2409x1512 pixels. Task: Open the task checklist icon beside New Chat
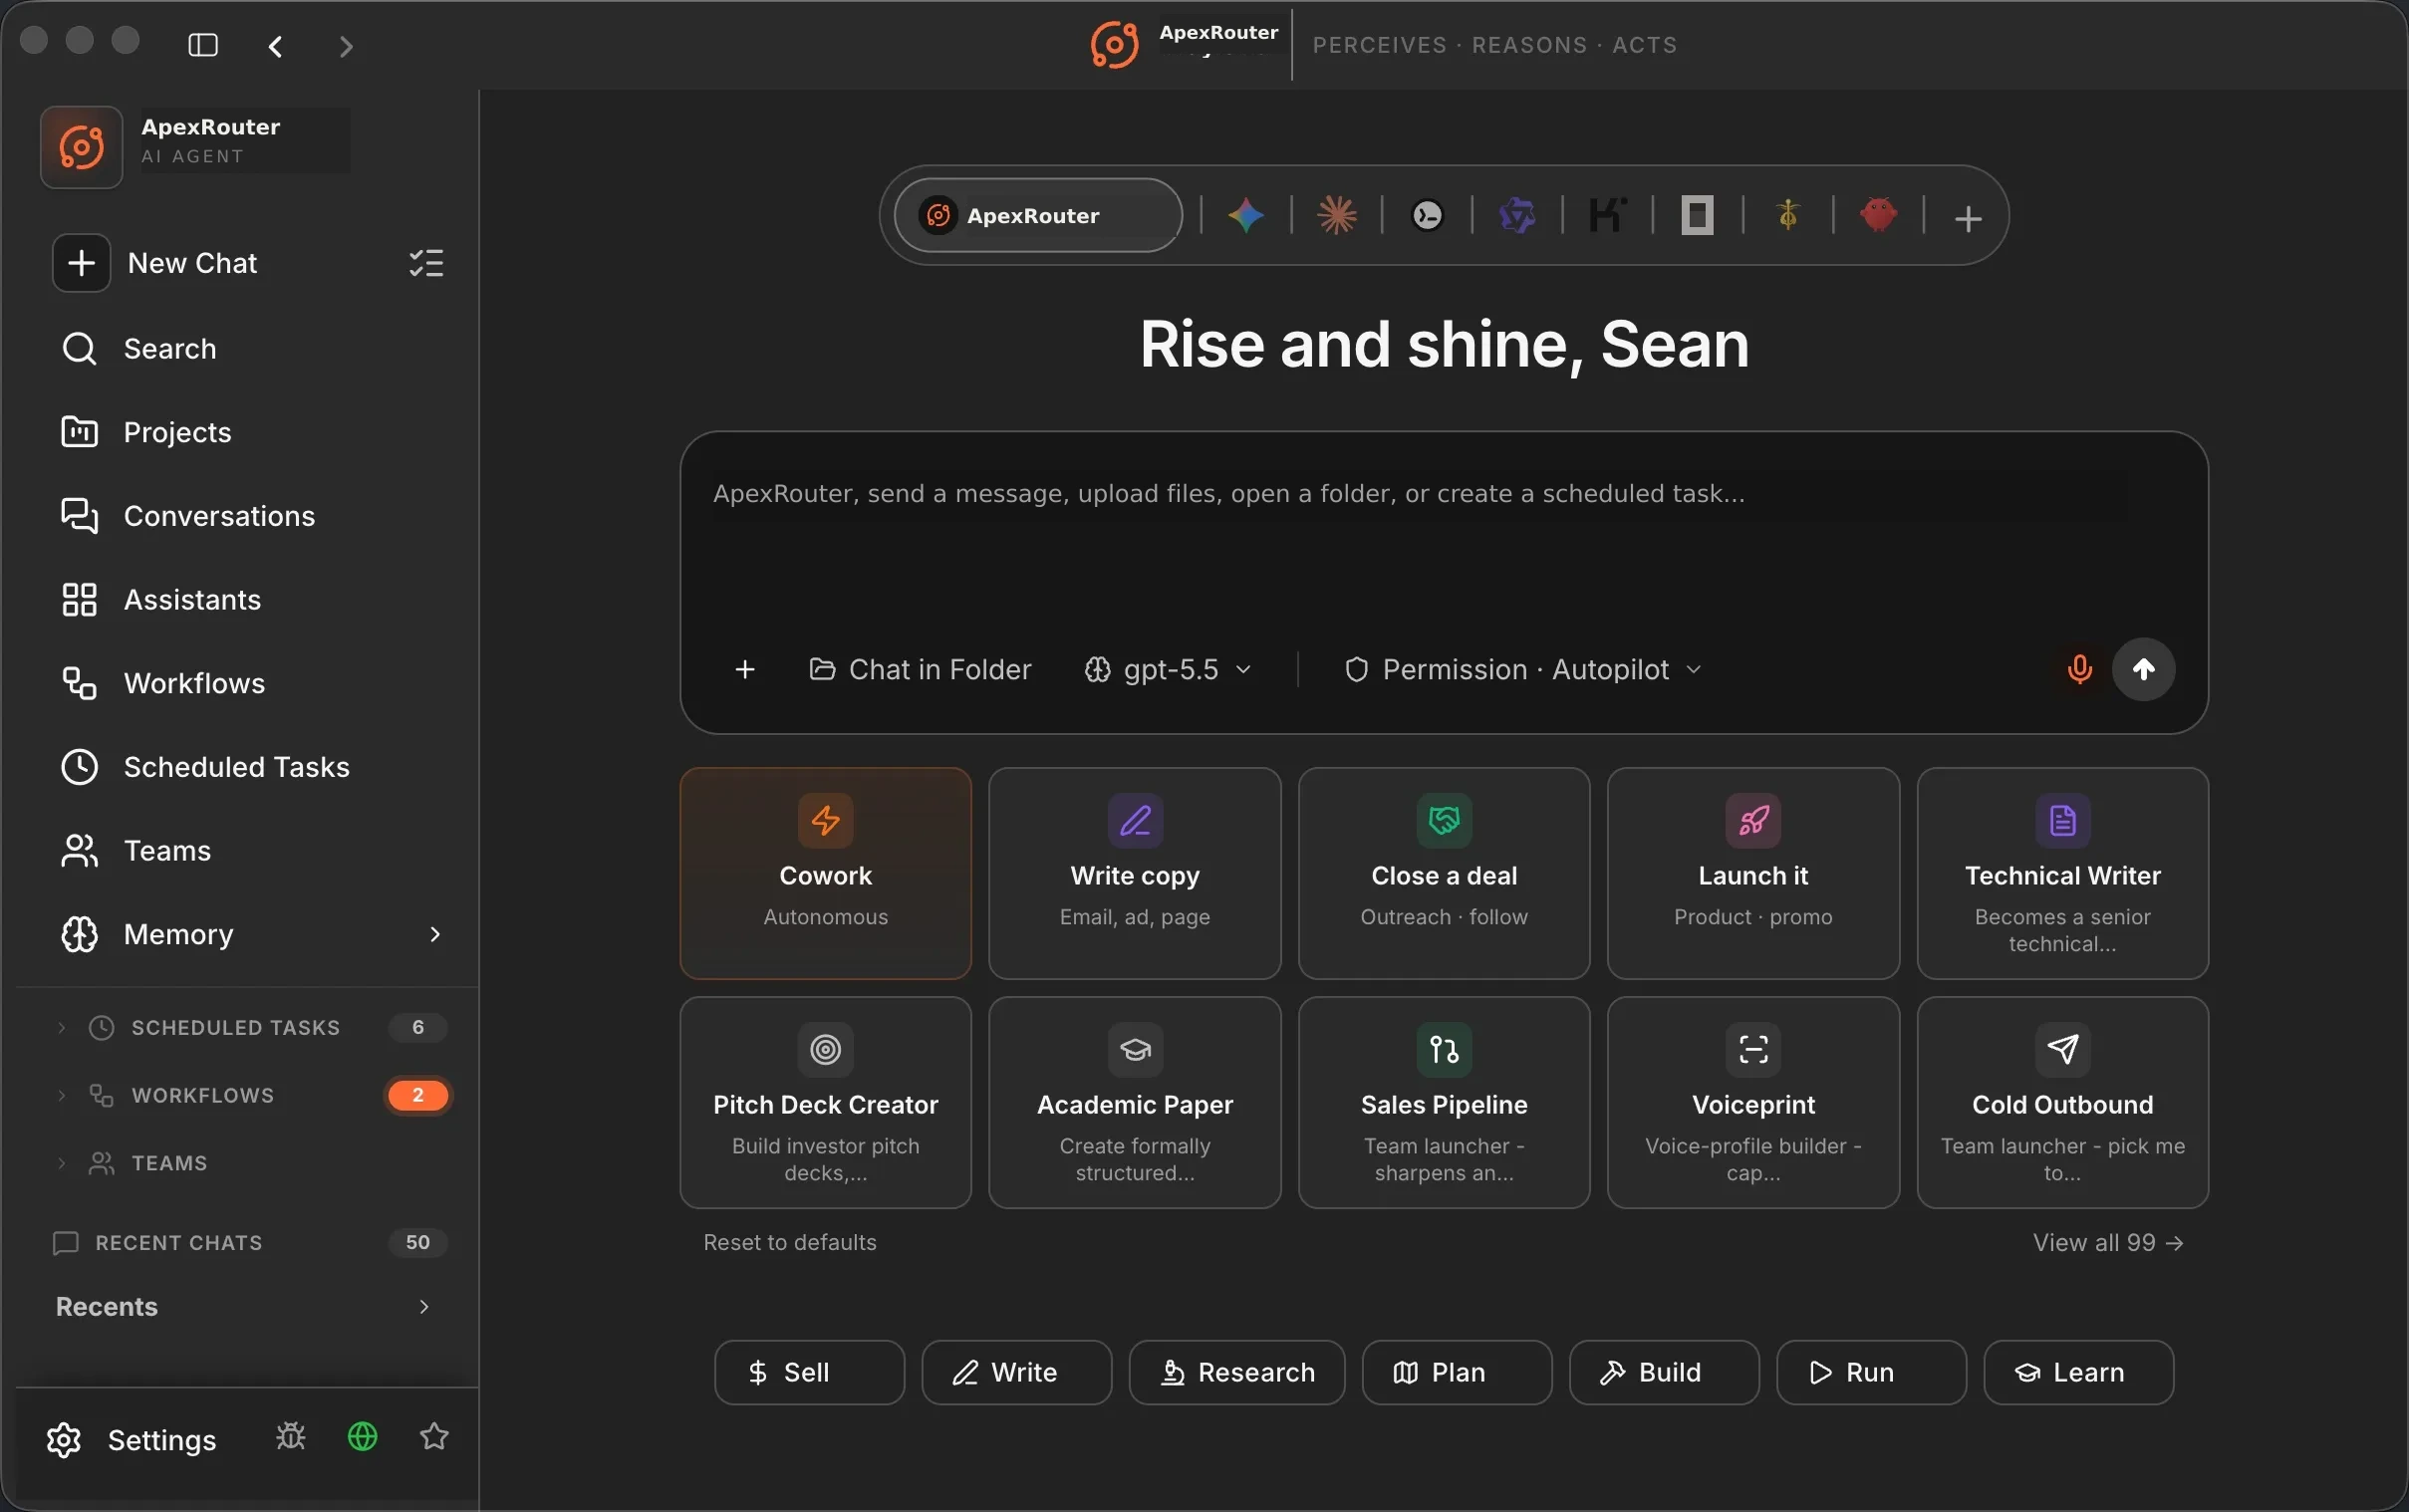click(x=426, y=263)
